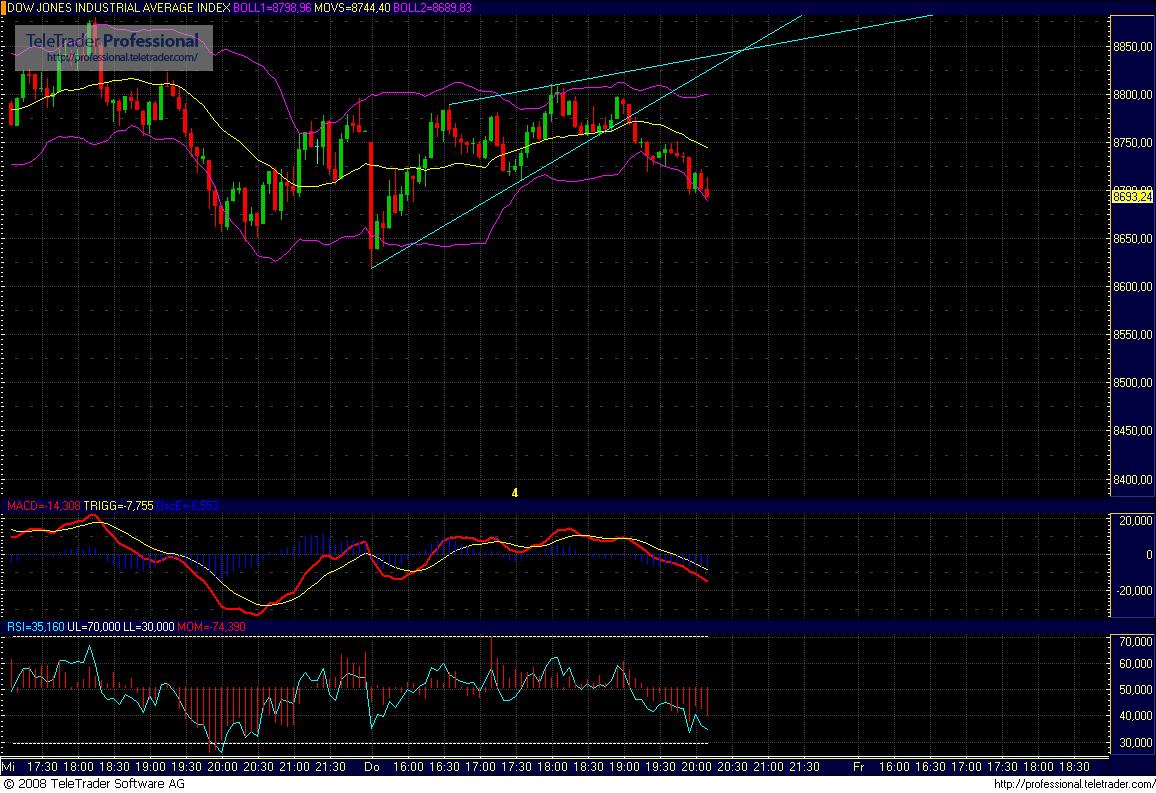Click the 50,000 RSI scale label

pyautogui.click(x=1135, y=690)
